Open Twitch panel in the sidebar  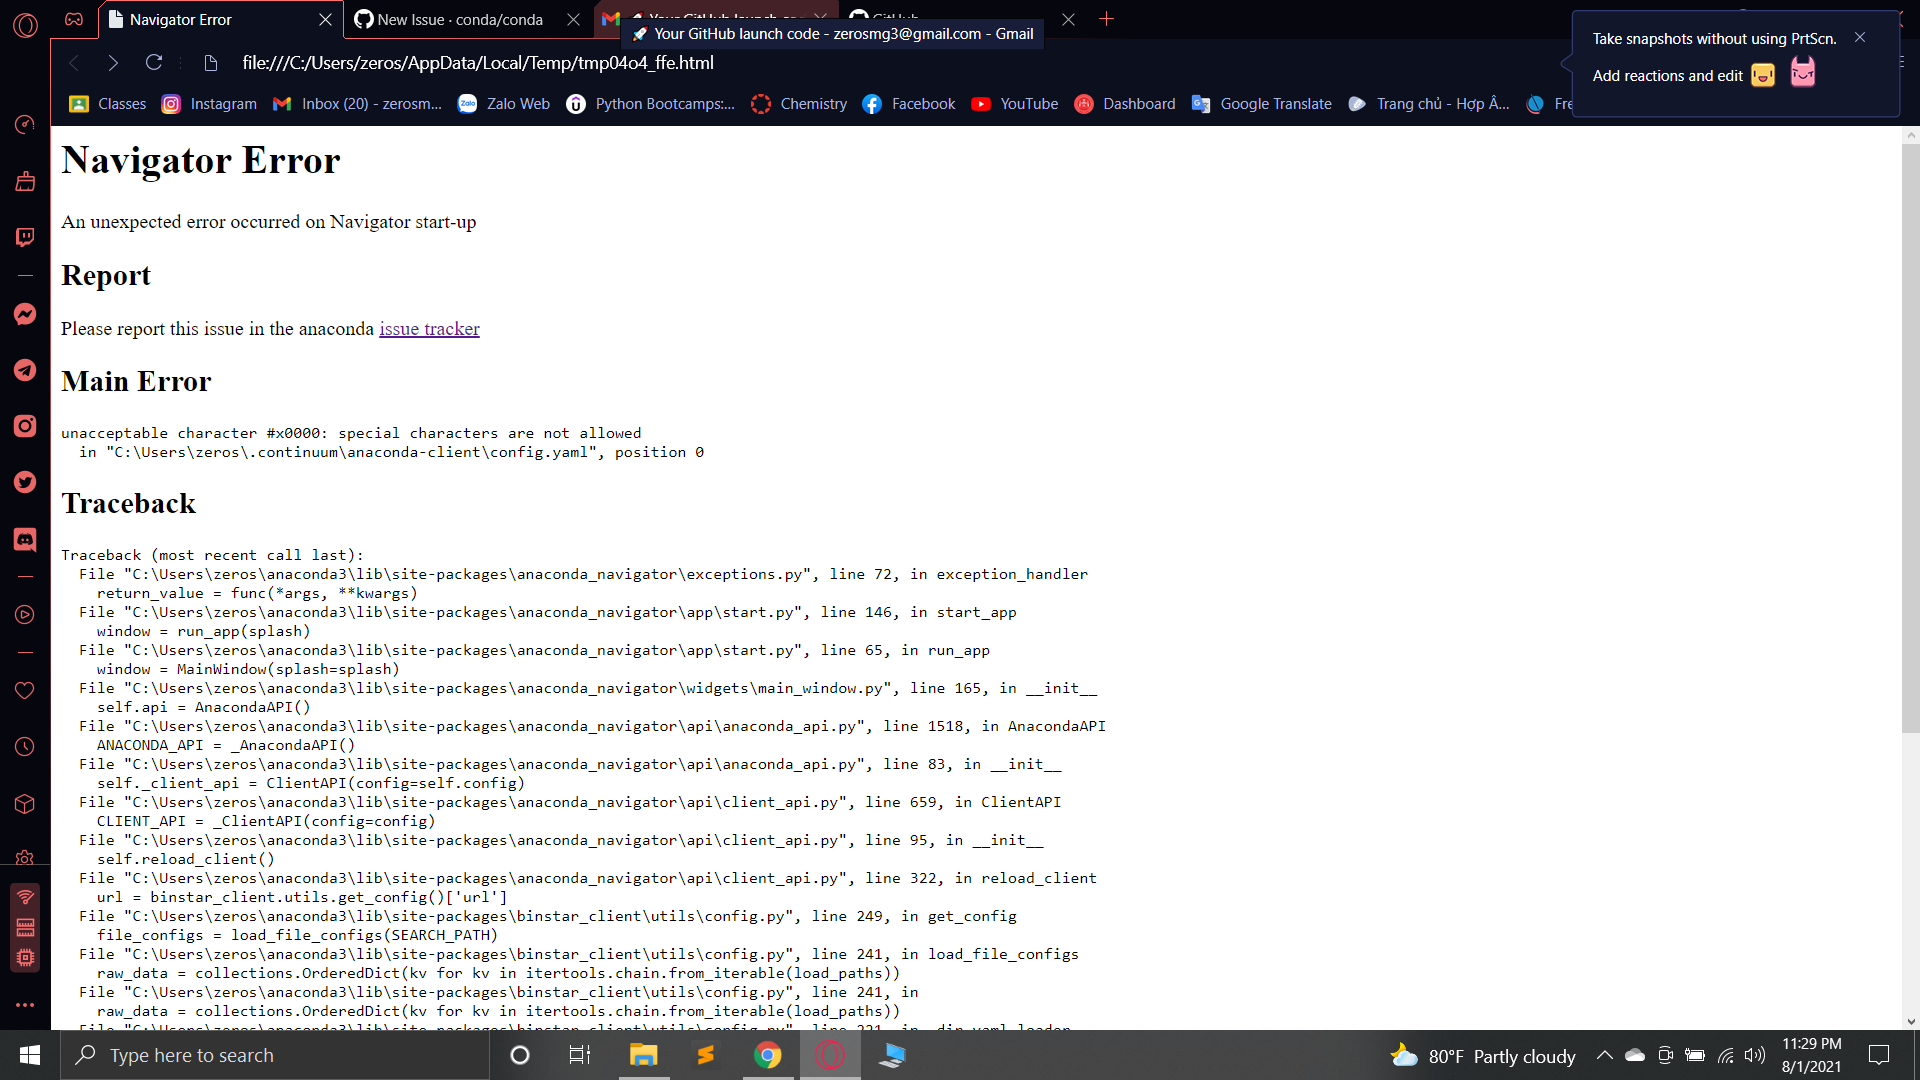coord(25,237)
